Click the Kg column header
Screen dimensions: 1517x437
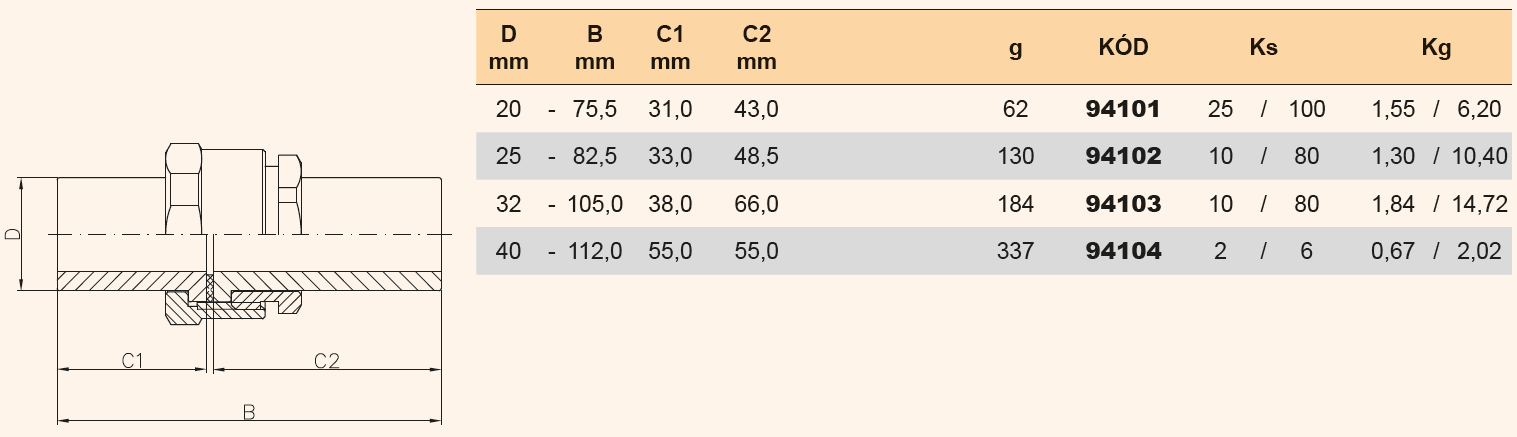pos(1436,47)
